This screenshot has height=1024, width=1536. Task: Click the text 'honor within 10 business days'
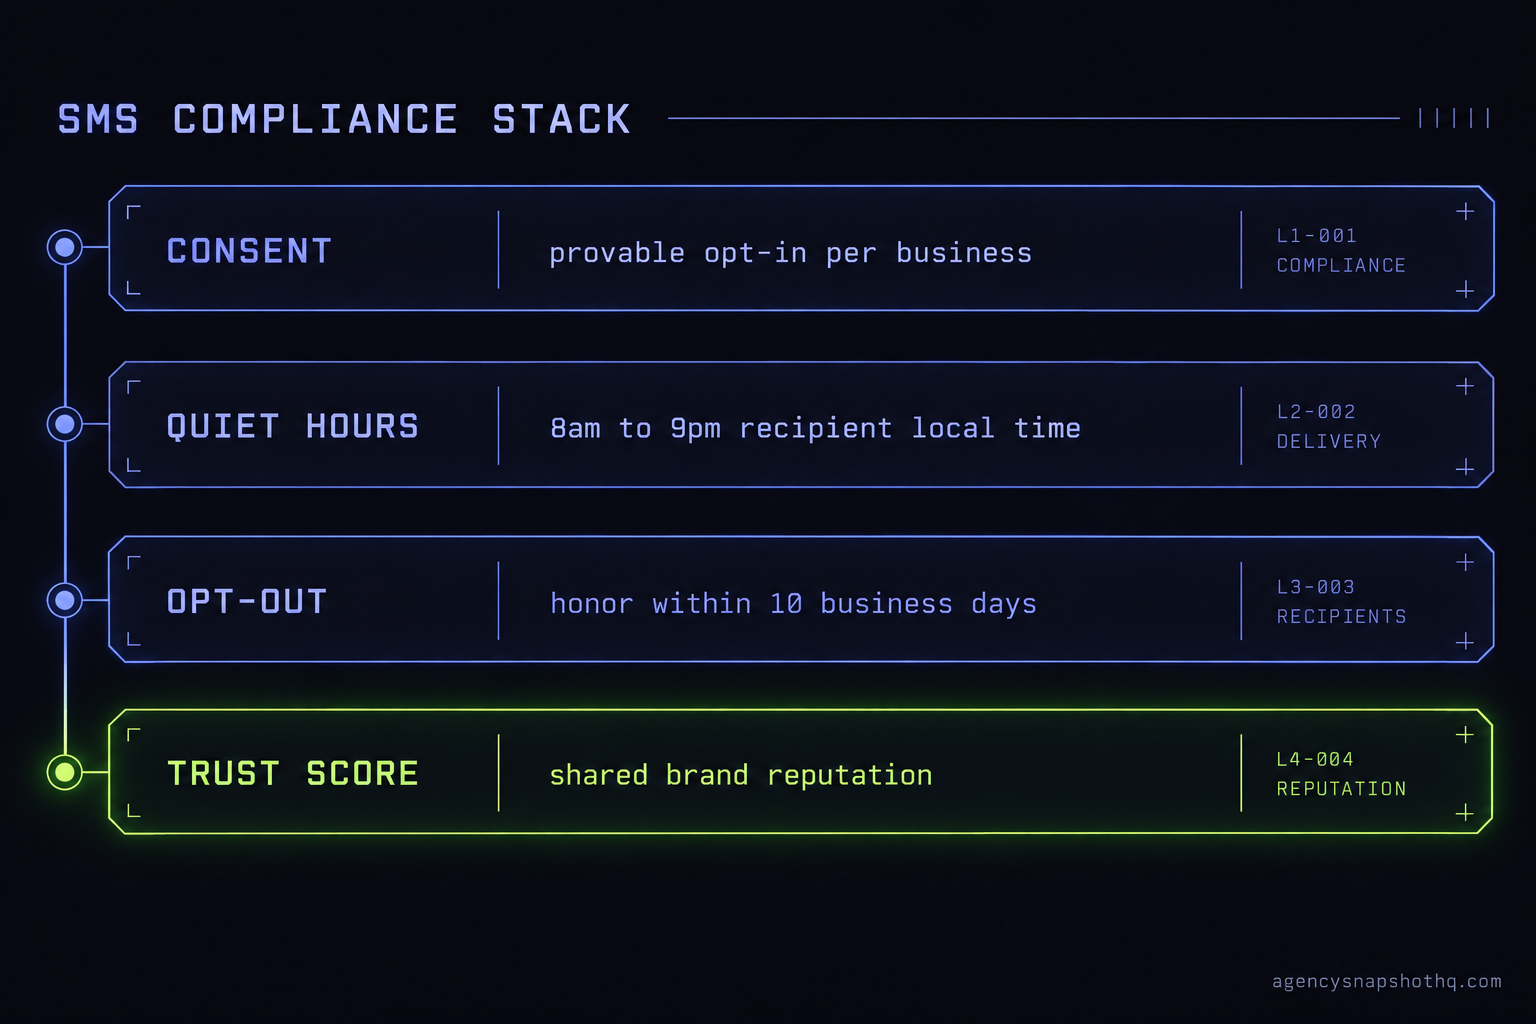coord(793,604)
